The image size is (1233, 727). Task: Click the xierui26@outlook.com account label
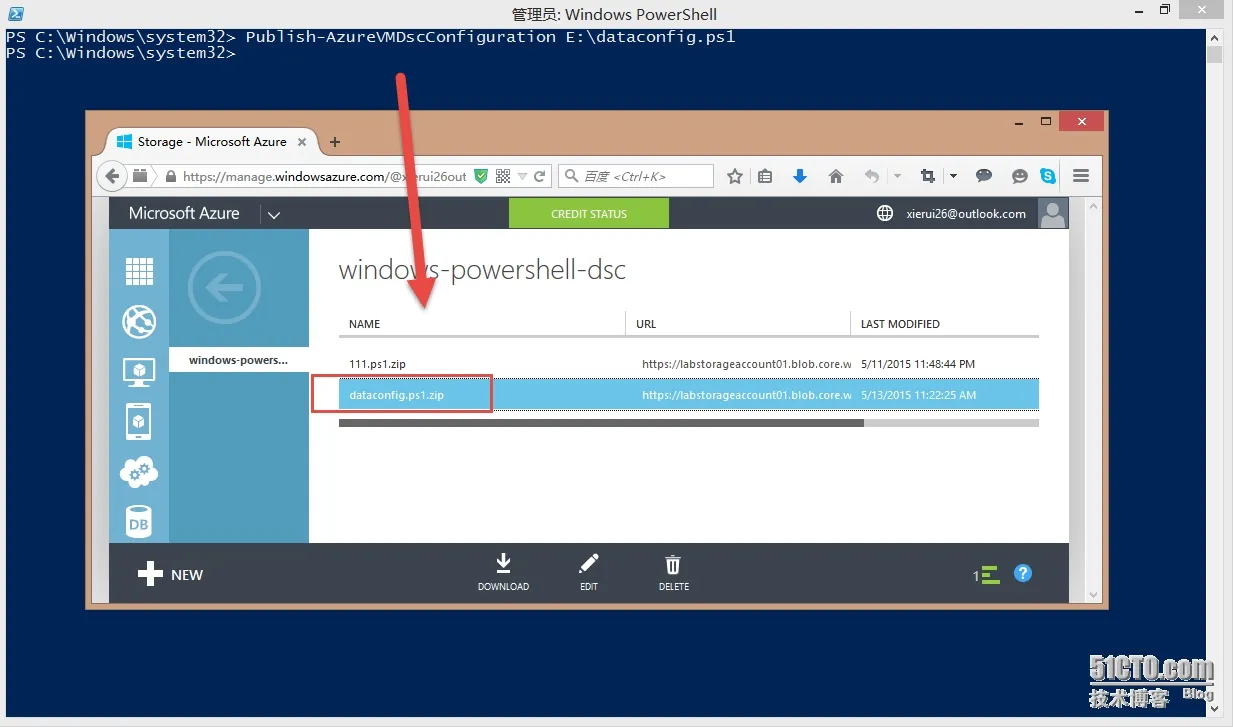966,213
